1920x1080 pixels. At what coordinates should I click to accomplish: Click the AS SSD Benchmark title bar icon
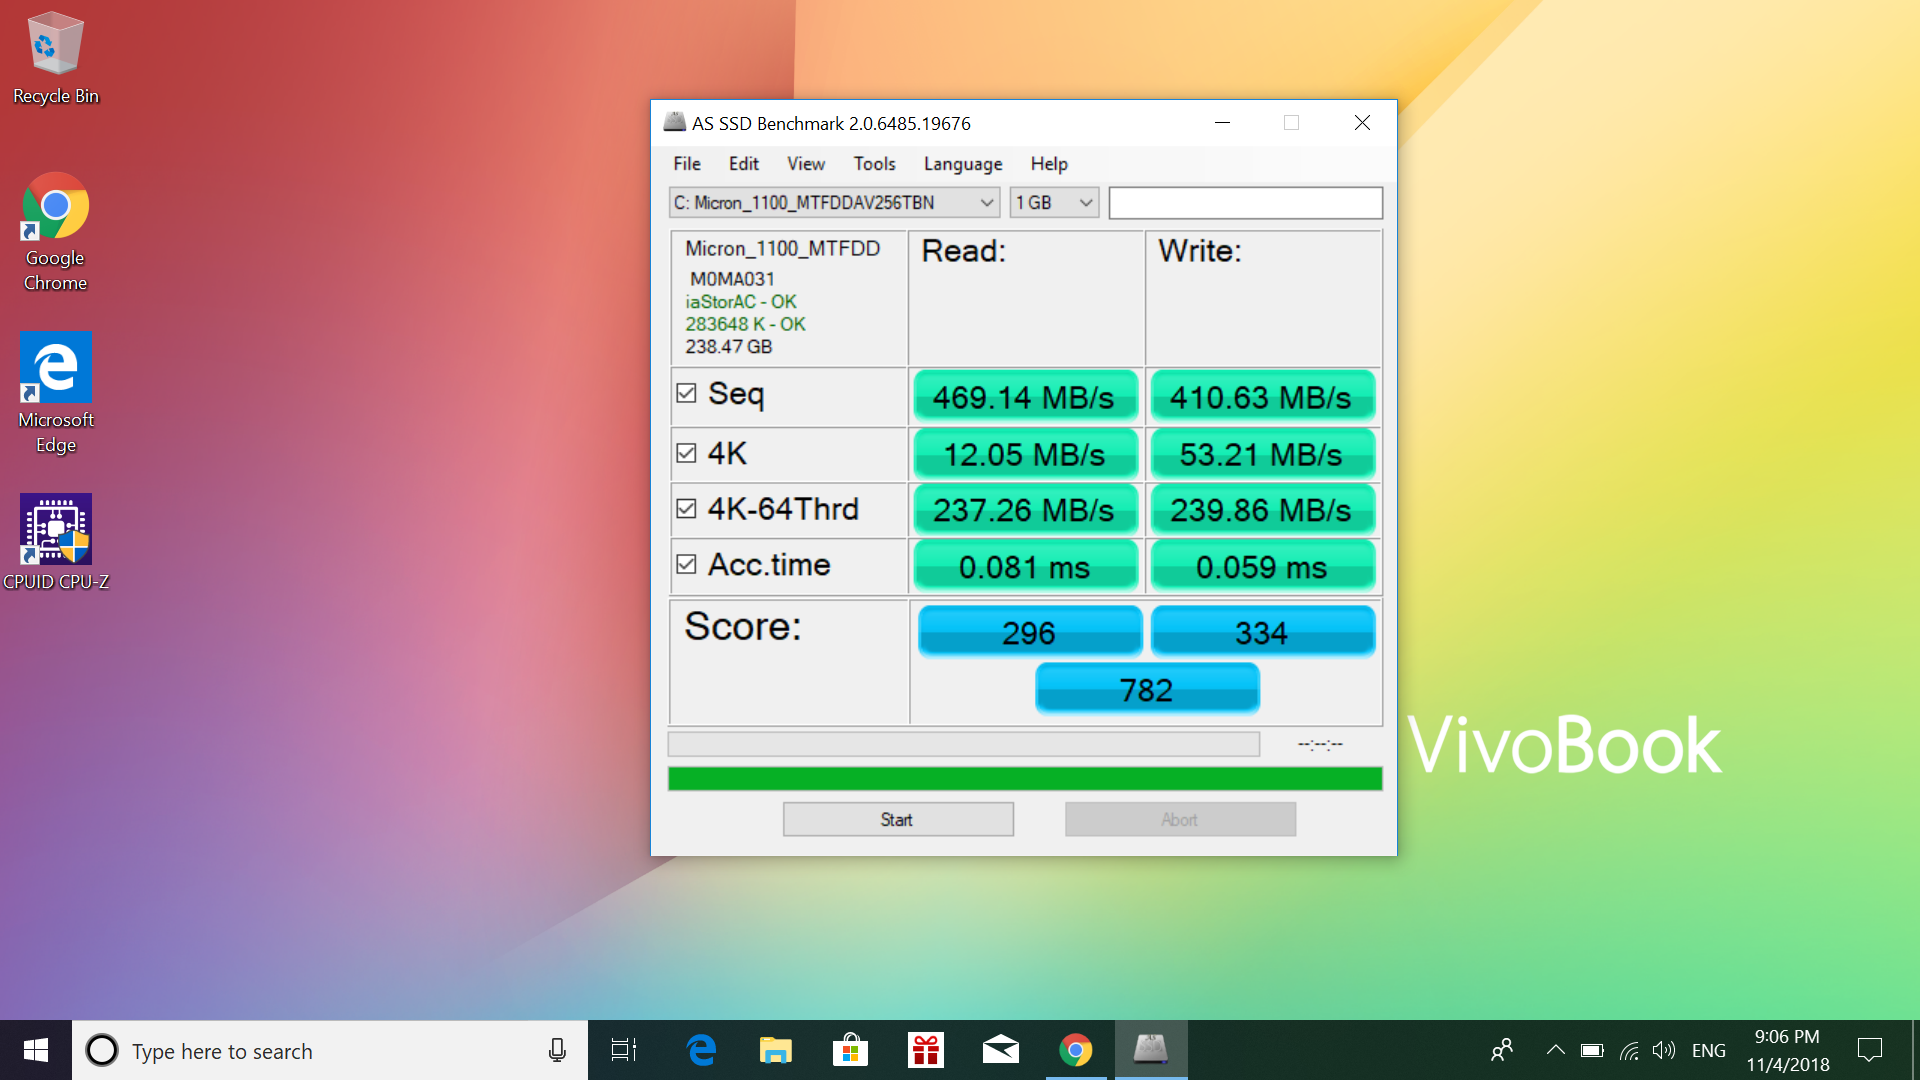click(675, 122)
